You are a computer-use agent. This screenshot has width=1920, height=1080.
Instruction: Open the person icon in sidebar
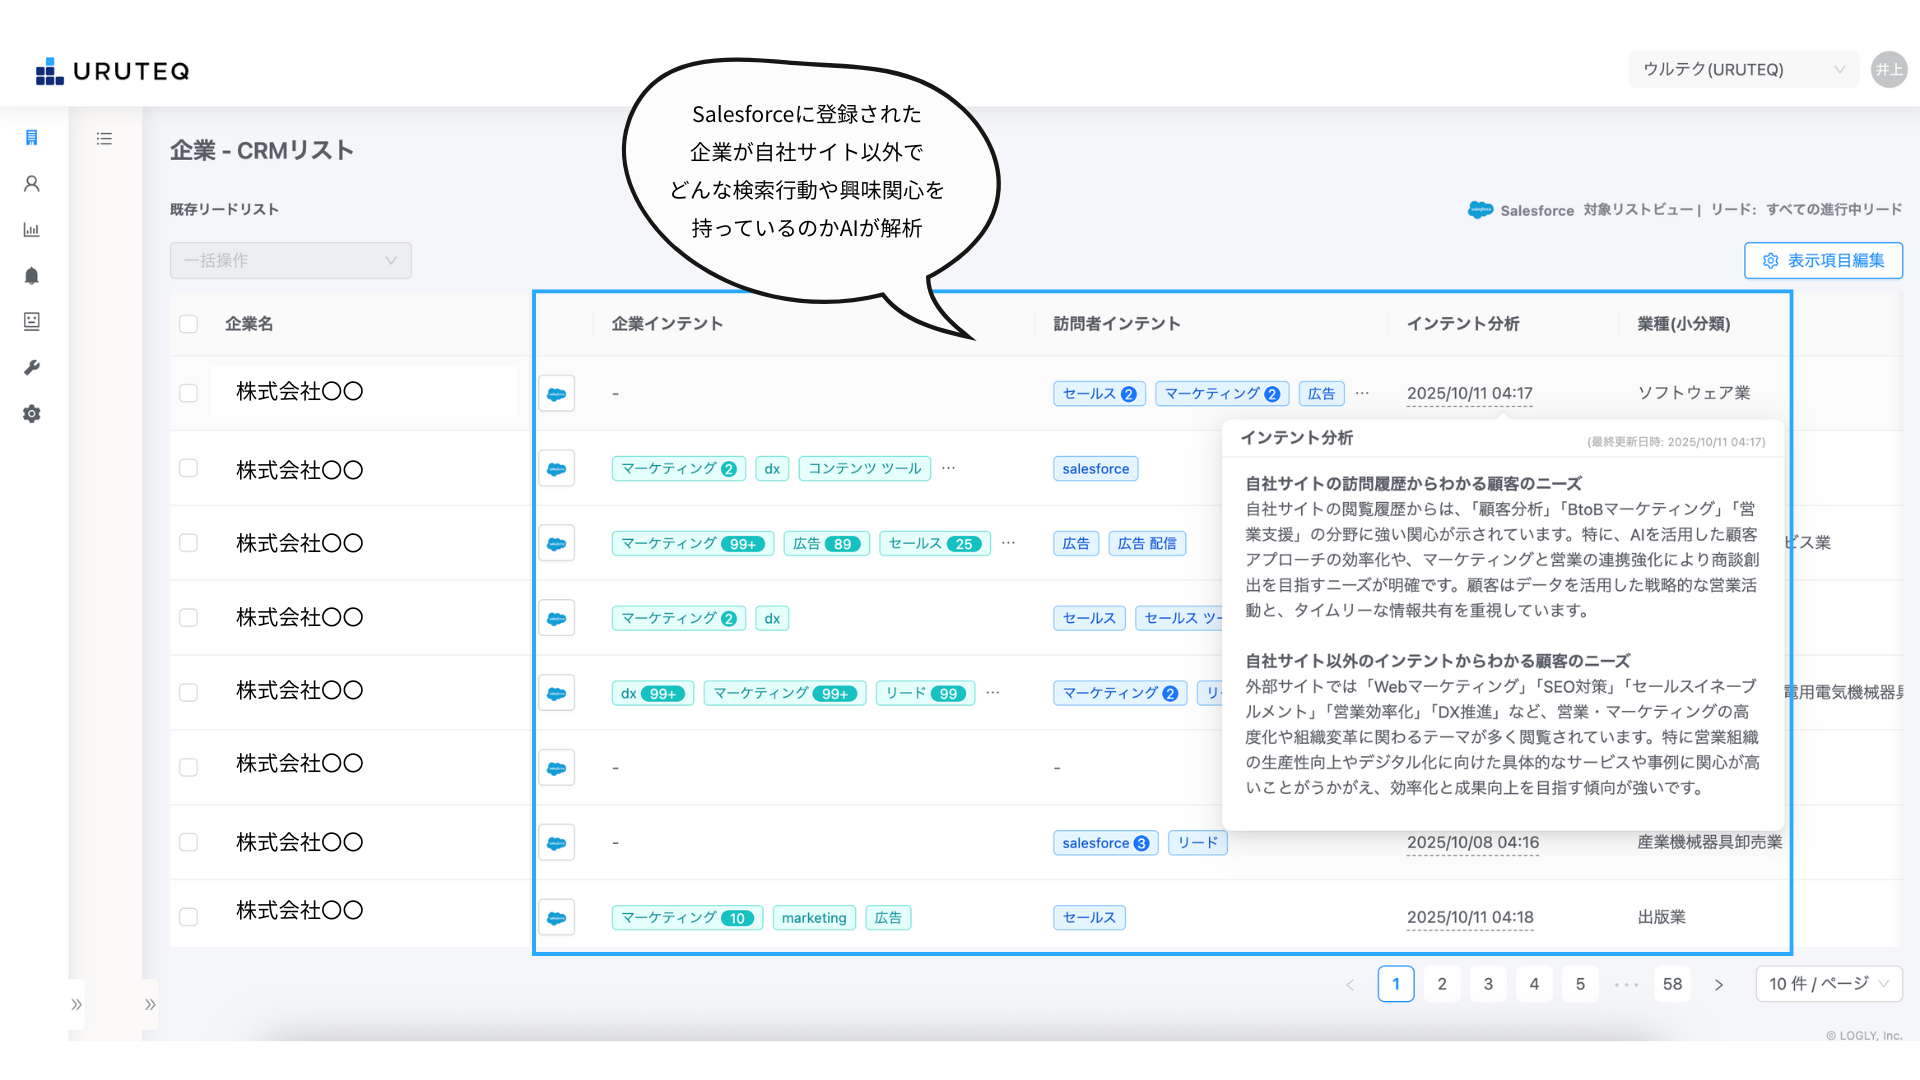[32, 184]
